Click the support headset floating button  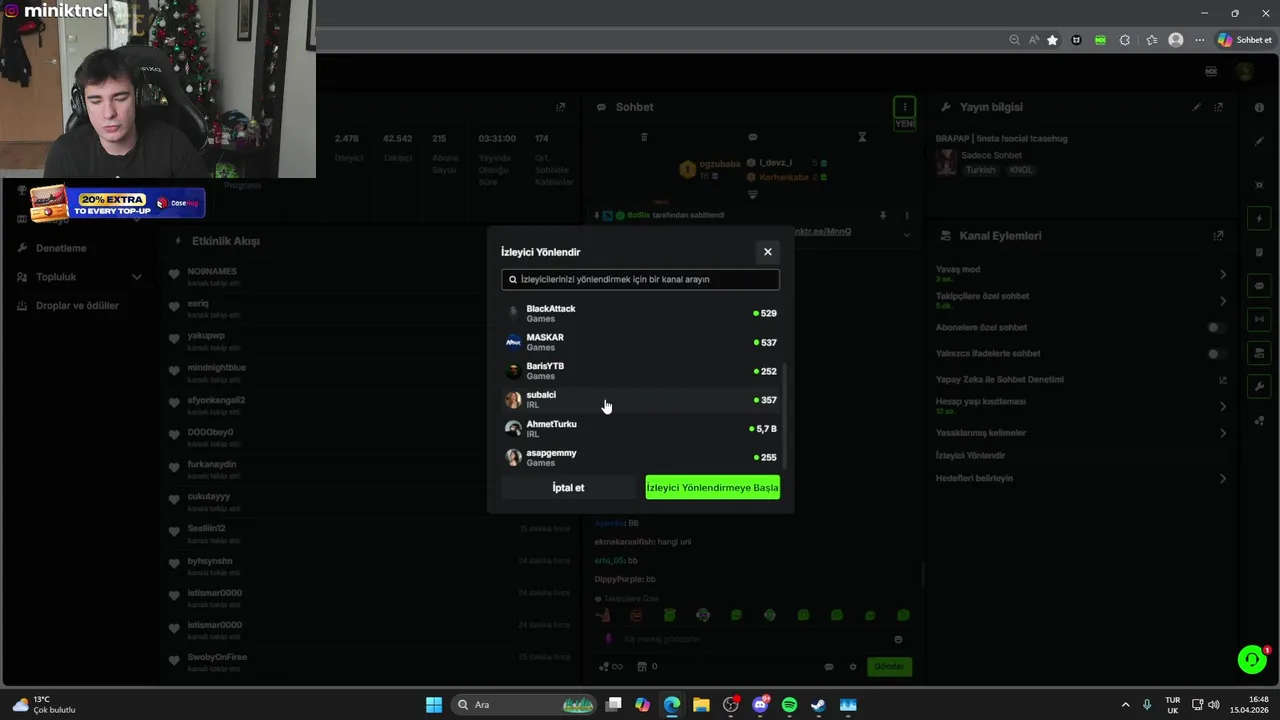point(1252,659)
